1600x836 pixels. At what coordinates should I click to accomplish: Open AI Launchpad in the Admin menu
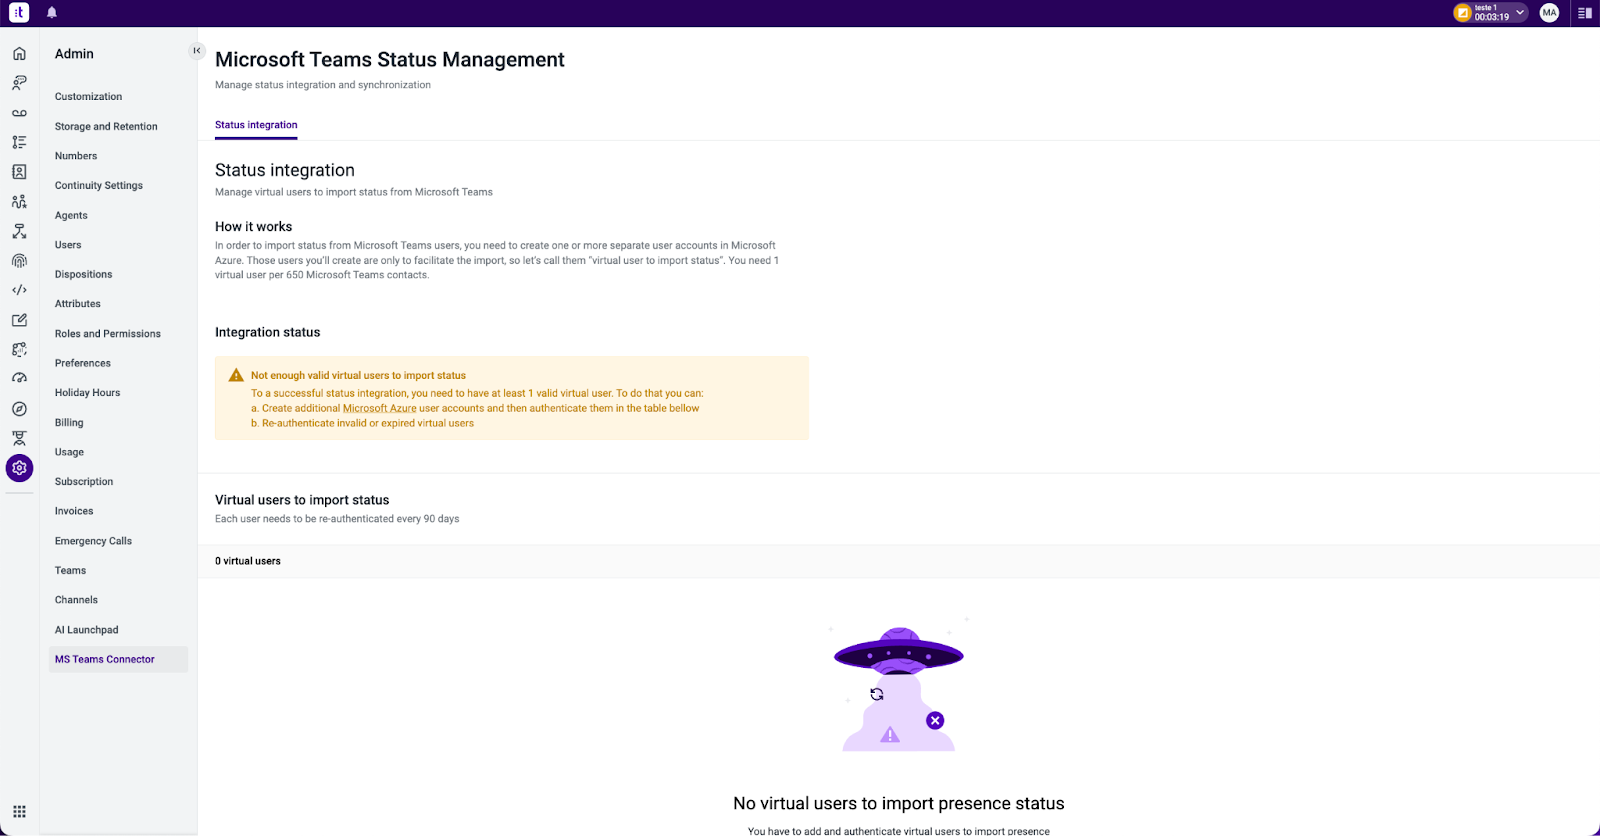86,630
